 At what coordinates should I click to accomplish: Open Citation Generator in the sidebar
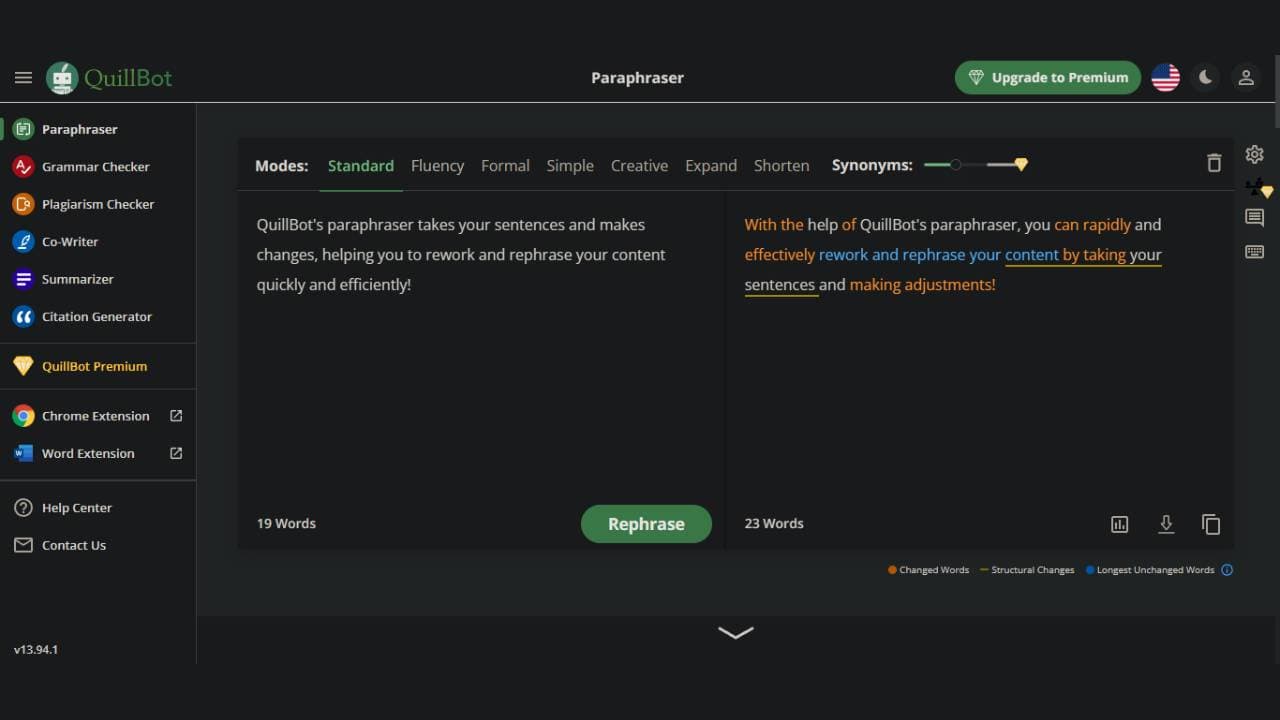pyautogui.click(x=98, y=317)
